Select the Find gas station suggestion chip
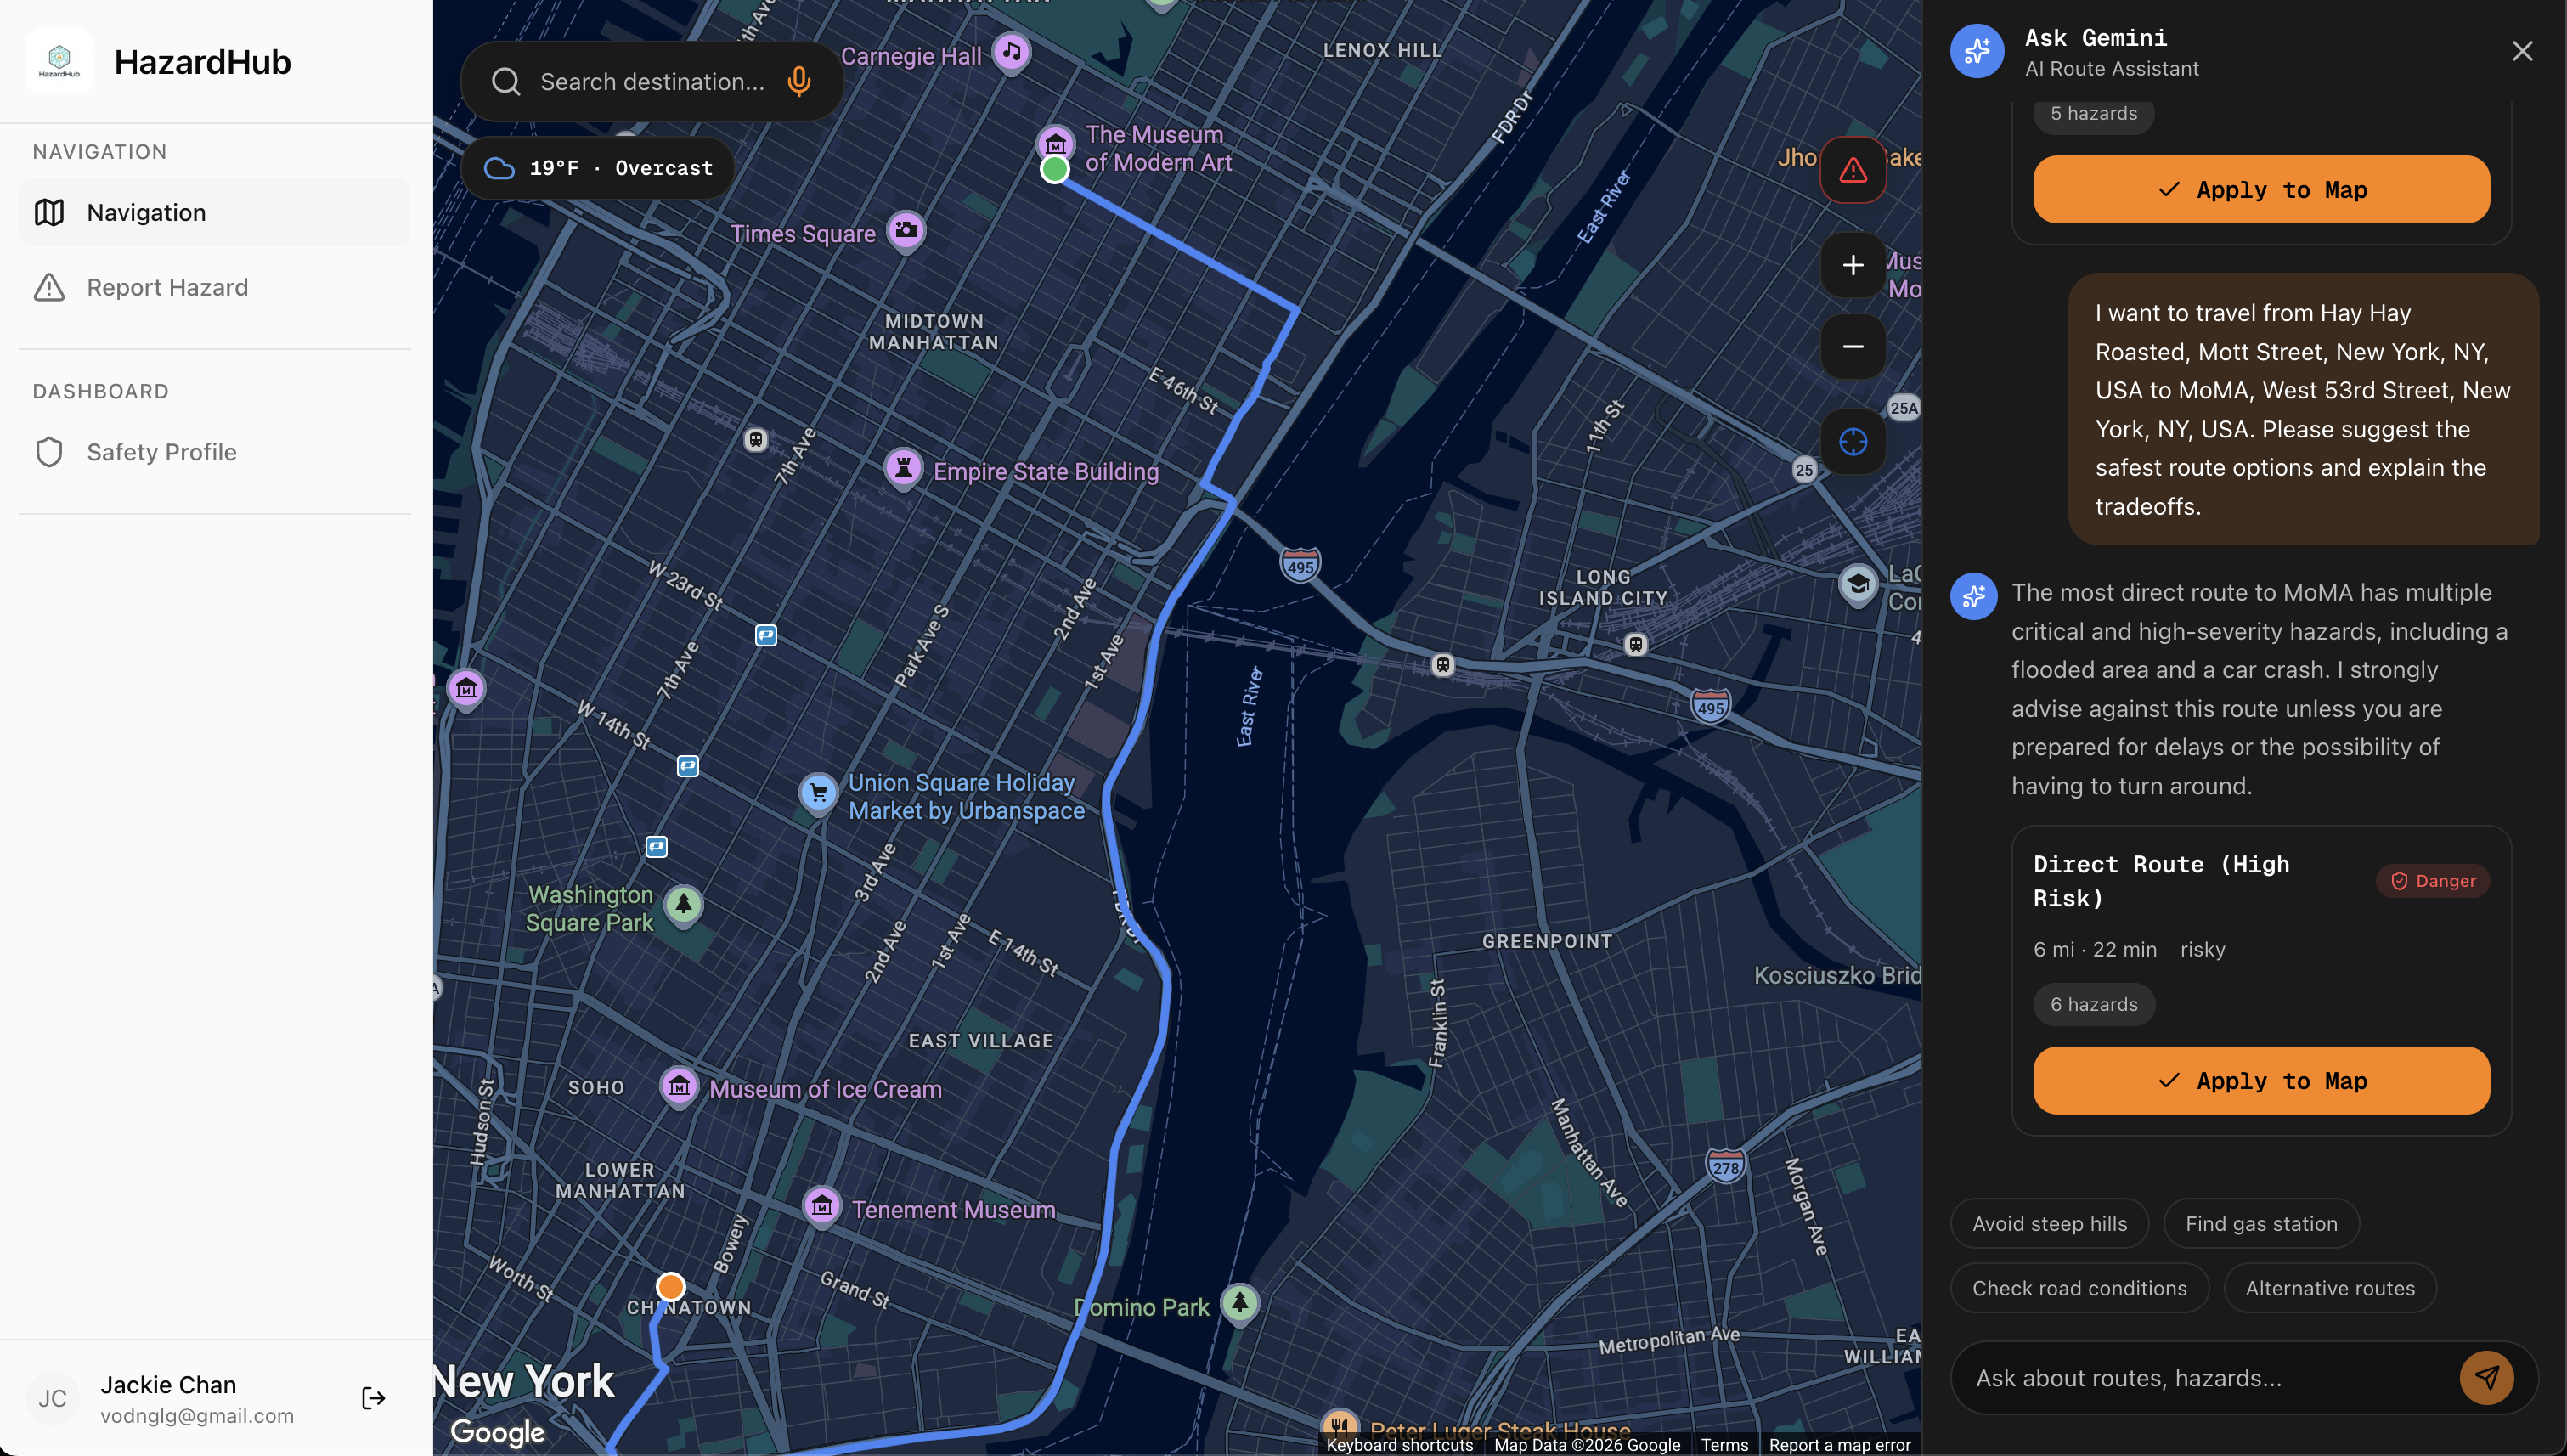Image resolution: width=2567 pixels, height=1456 pixels. [2260, 1224]
